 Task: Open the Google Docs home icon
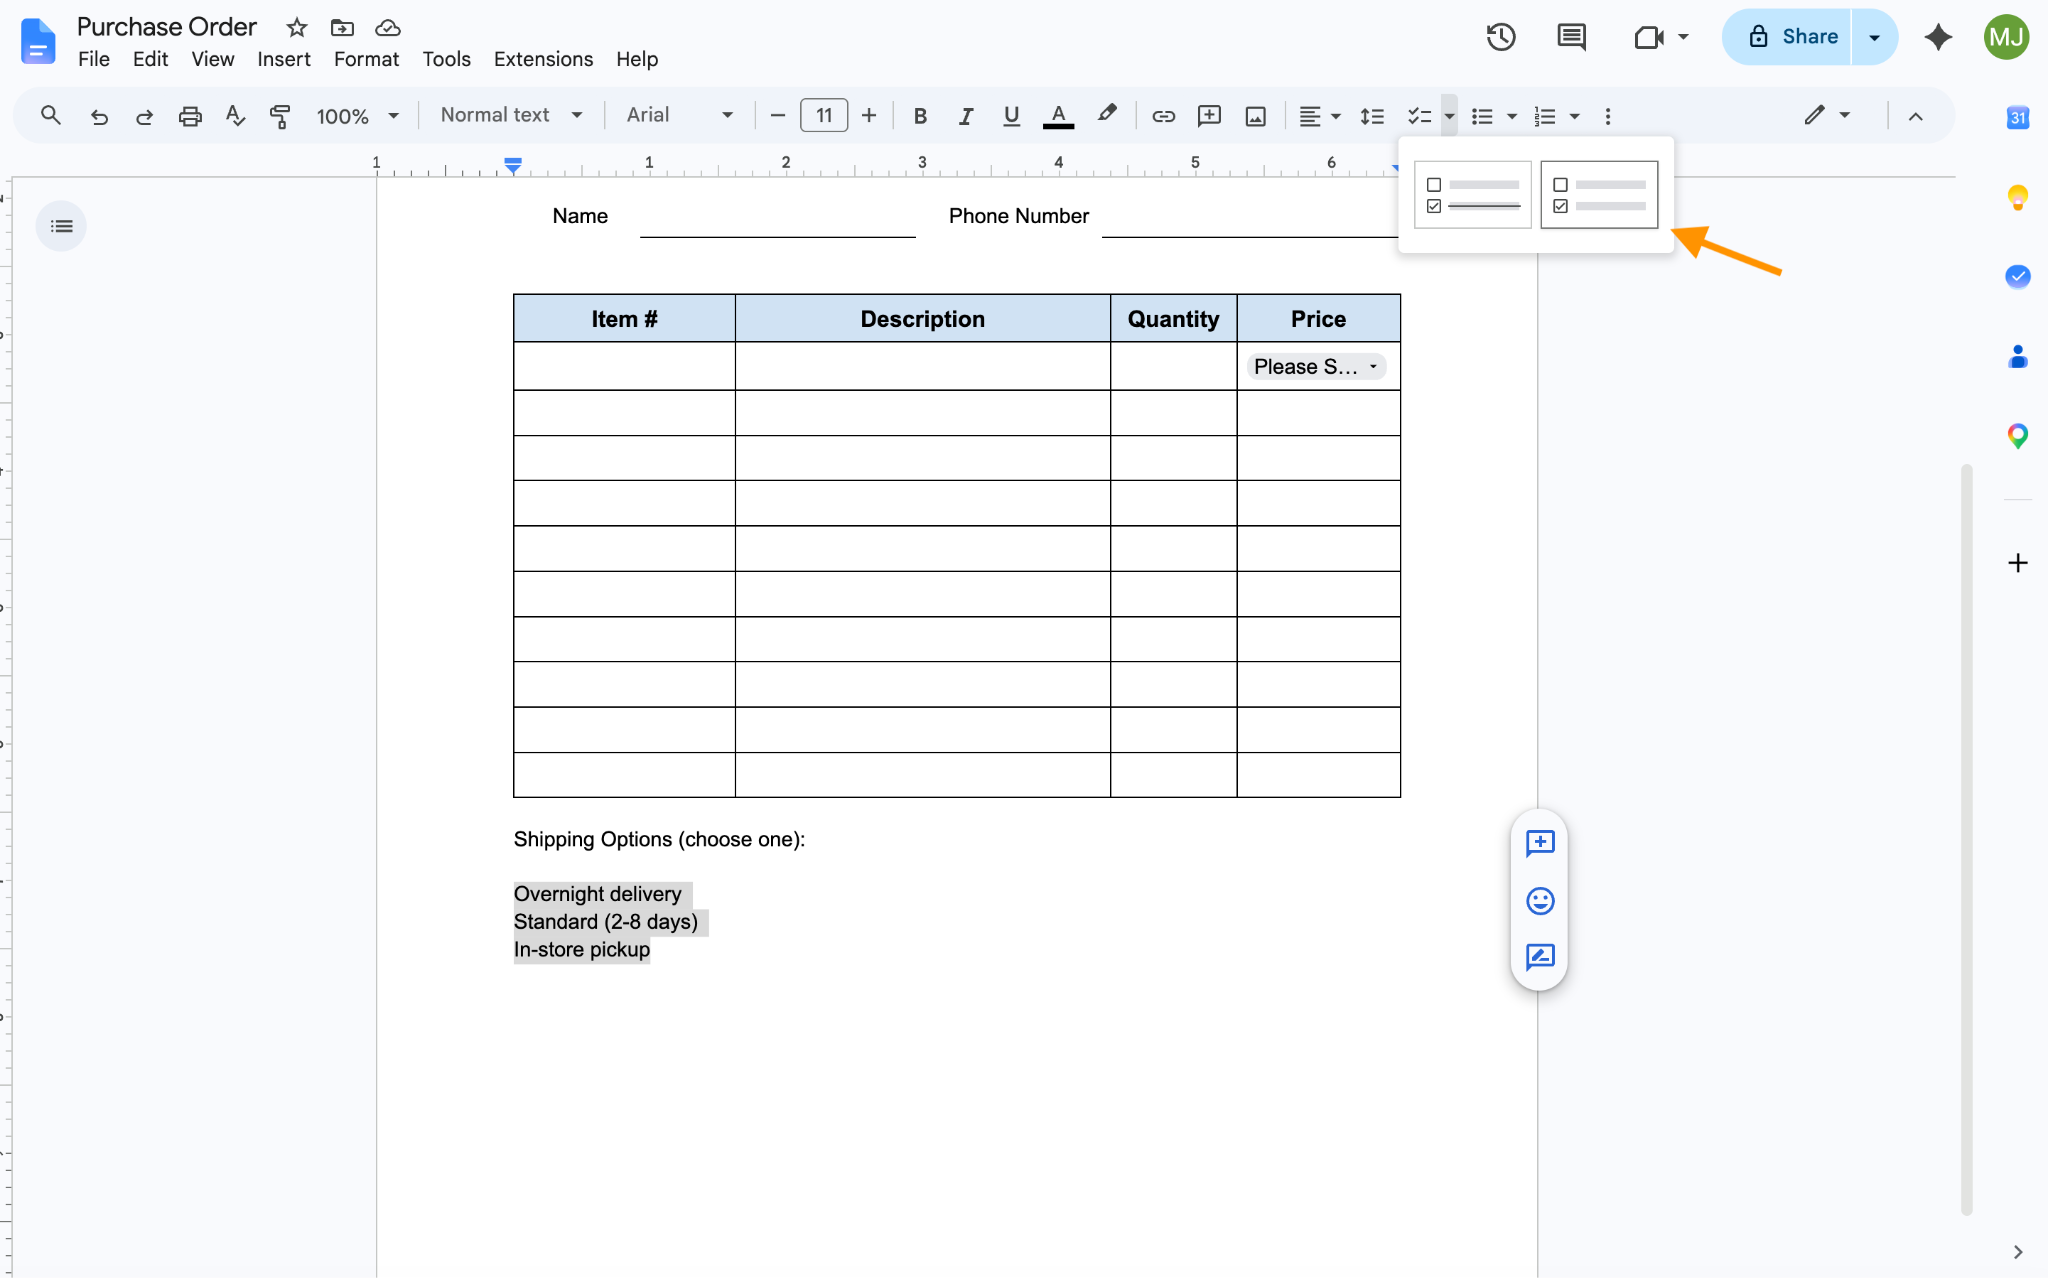click(x=38, y=42)
